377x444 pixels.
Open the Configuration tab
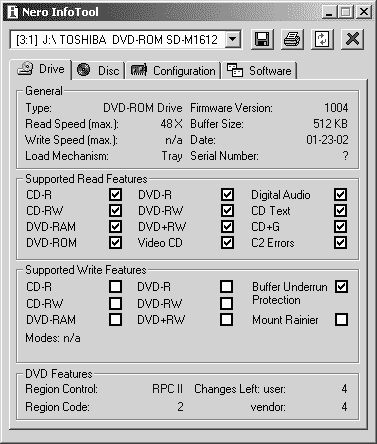[x=173, y=70]
